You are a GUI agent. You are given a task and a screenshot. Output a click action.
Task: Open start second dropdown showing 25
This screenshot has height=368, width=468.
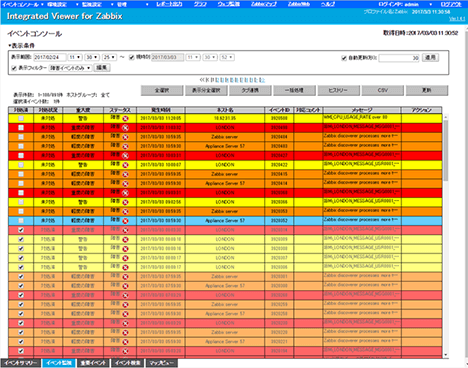[110, 57]
